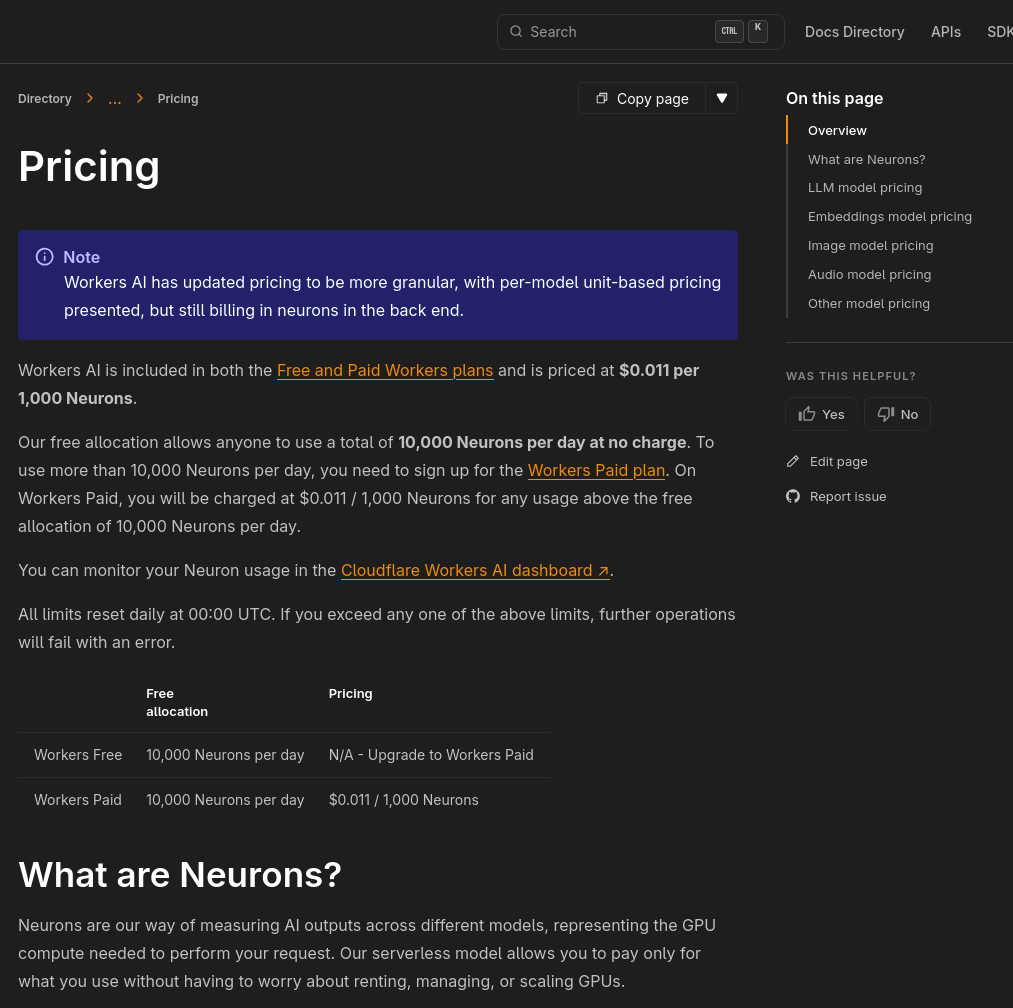Click the Copy page button

(642, 98)
